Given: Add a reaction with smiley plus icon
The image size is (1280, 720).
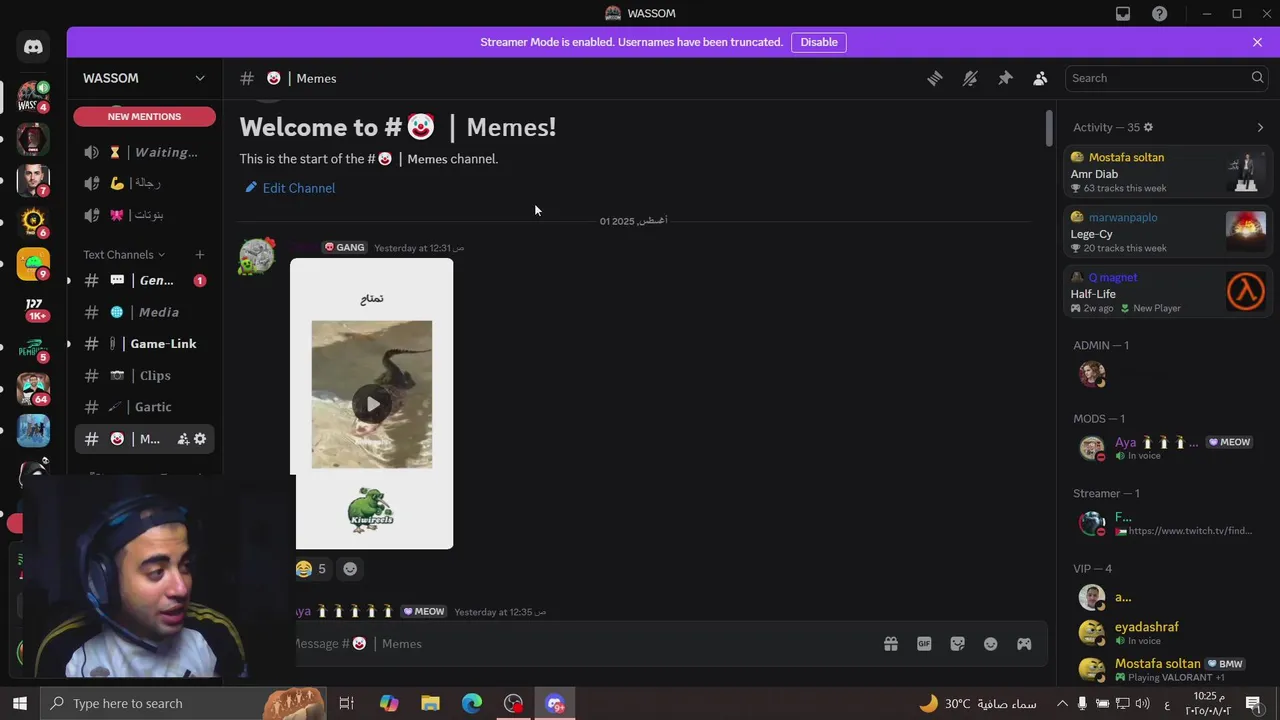Looking at the screenshot, I should pyautogui.click(x=350, y=569).
